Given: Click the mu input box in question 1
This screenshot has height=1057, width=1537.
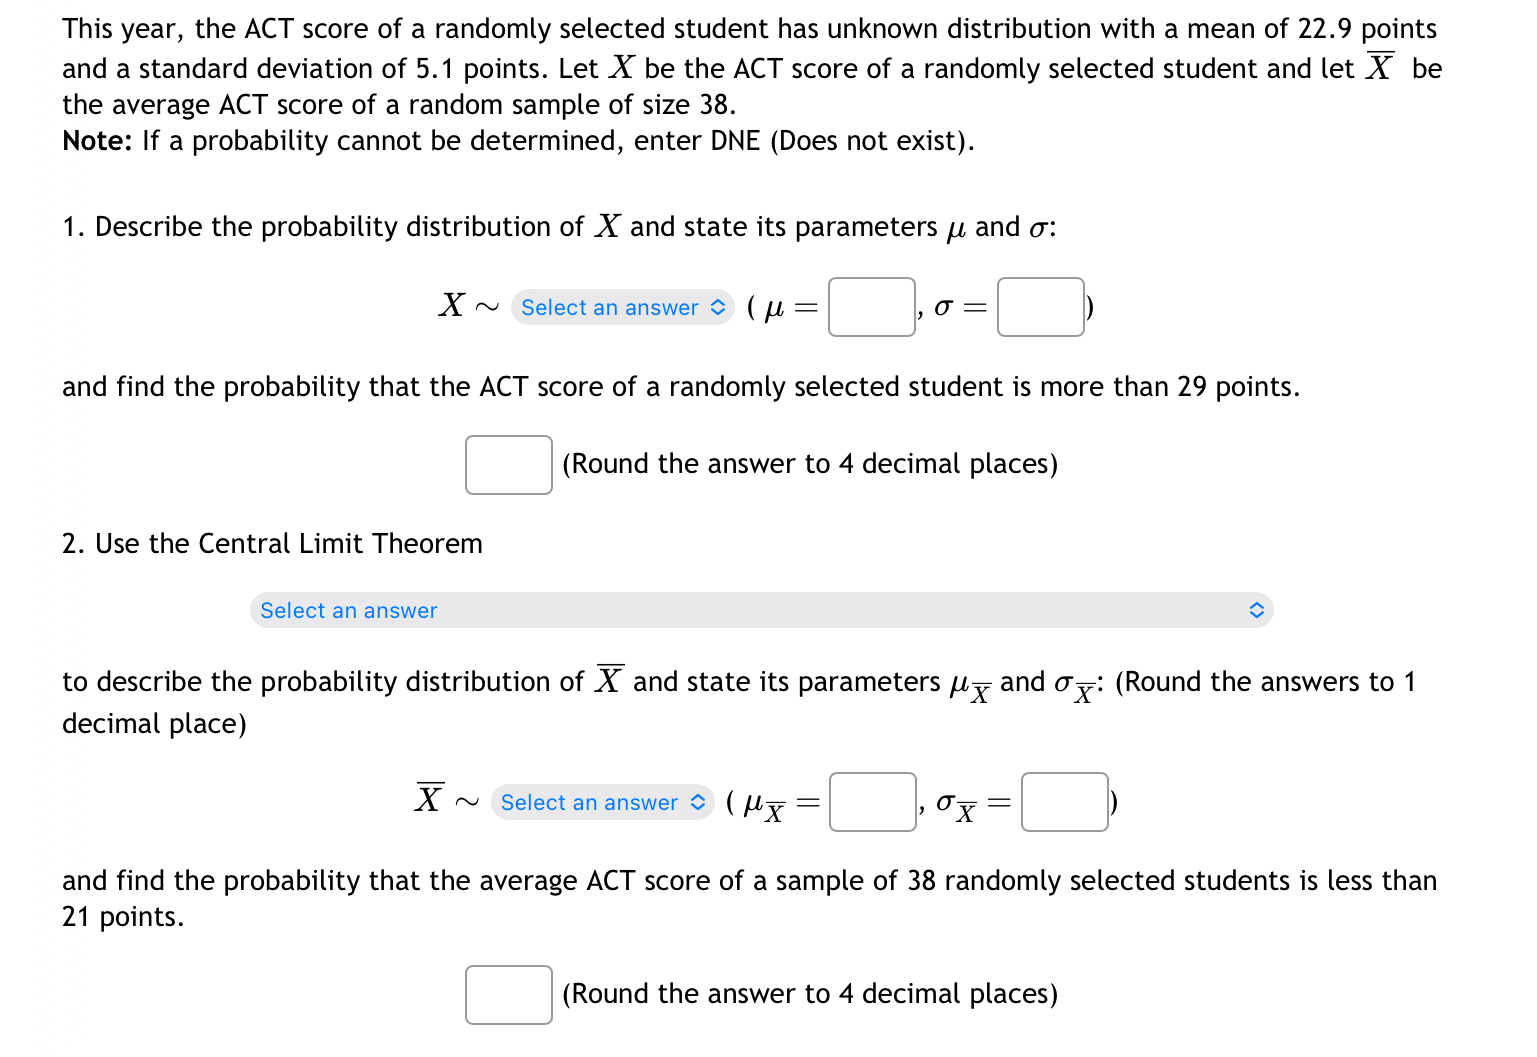Looking at the screenshot, I should click(x=870, y=307).
